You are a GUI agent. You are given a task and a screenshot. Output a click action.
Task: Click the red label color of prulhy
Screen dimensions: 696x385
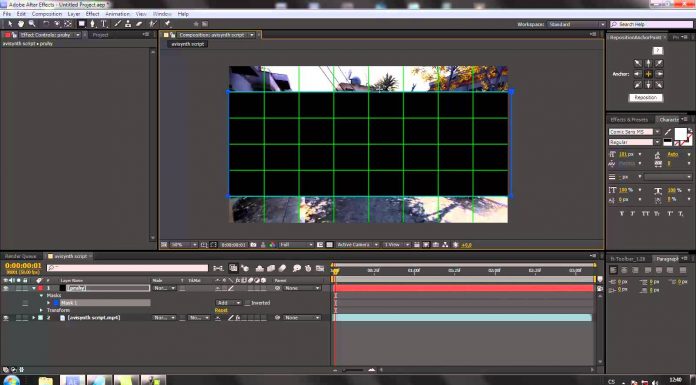(41, 288)
